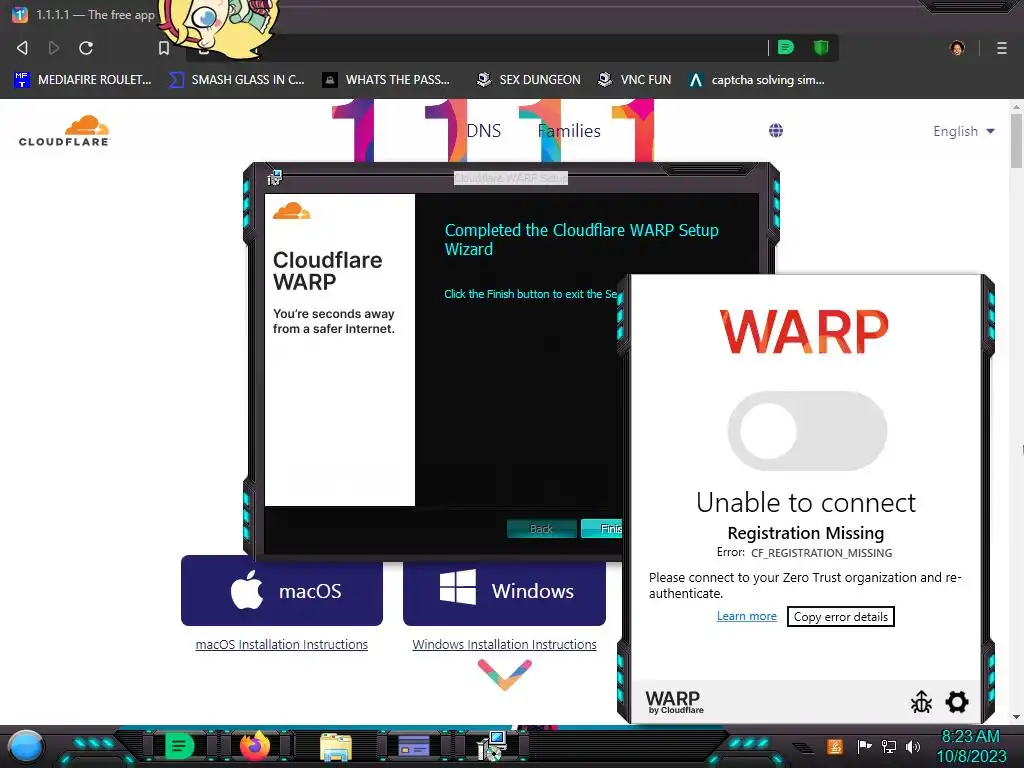Open the network tray icon
Image resolution: width=1024 pixels, height=768 pixels.
(x=889, y=746)
